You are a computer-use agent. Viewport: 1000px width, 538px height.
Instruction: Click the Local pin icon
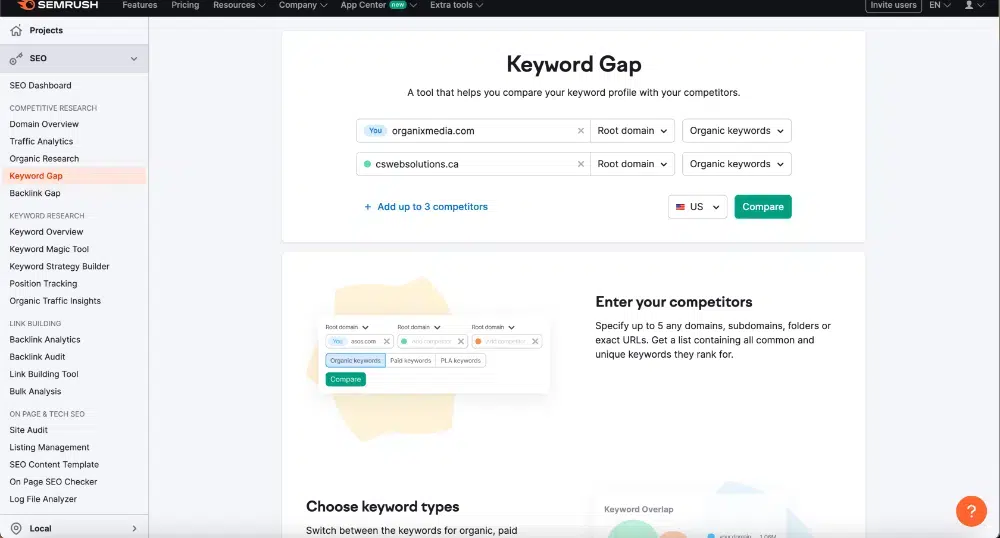(16, 528)
